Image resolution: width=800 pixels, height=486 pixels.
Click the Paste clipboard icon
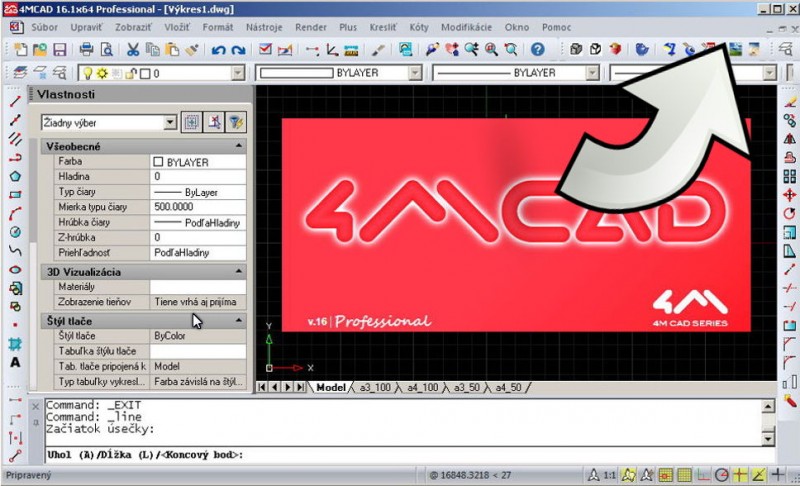[172, 49]
